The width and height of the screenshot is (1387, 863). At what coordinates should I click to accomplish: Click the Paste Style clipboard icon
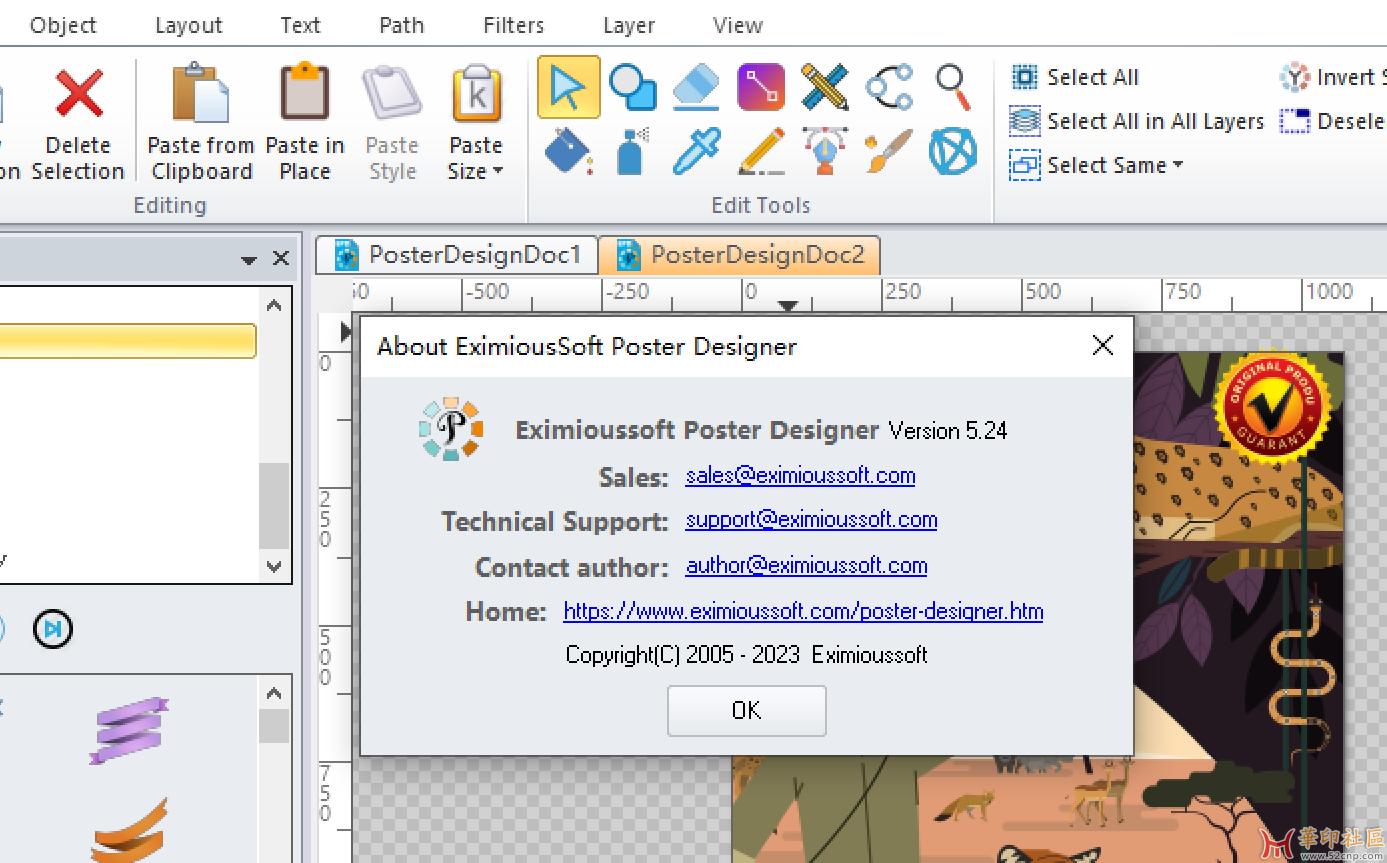(x=392, y=93)
